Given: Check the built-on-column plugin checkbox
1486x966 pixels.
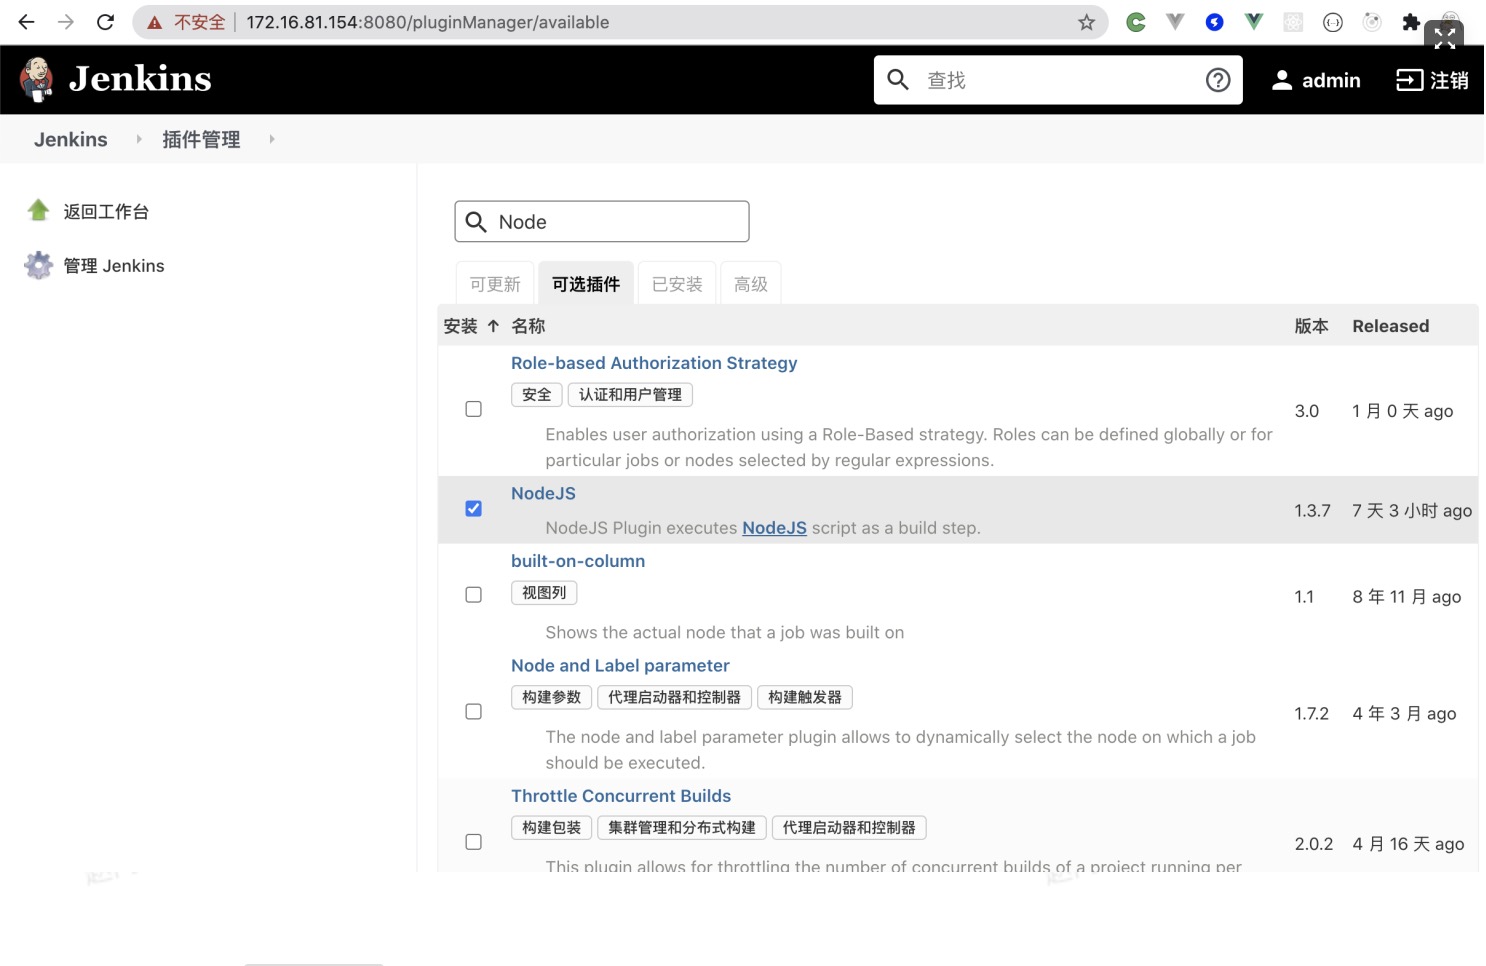Looking at the screenshot, I should pyautogui.click(x=474, y=595).
